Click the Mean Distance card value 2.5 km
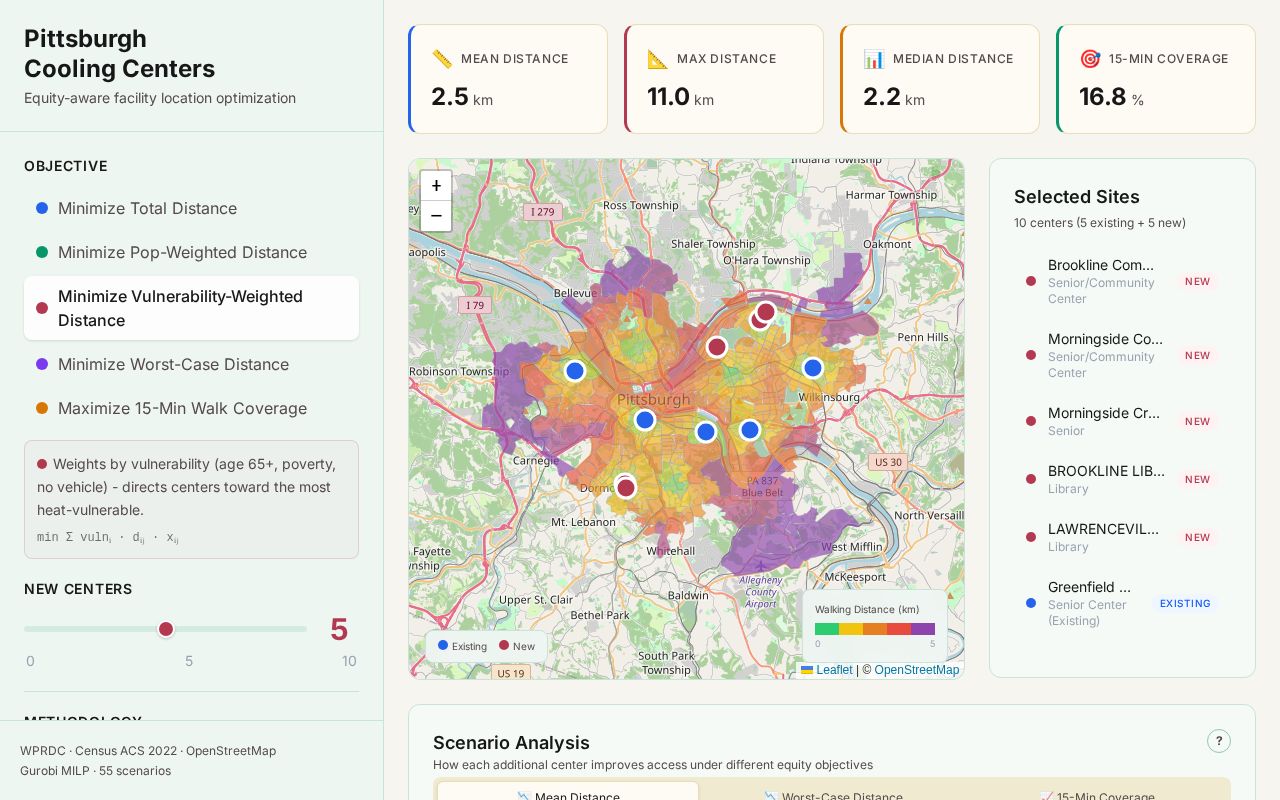Viewport: 1280px width, 800px height. point(462,97)
